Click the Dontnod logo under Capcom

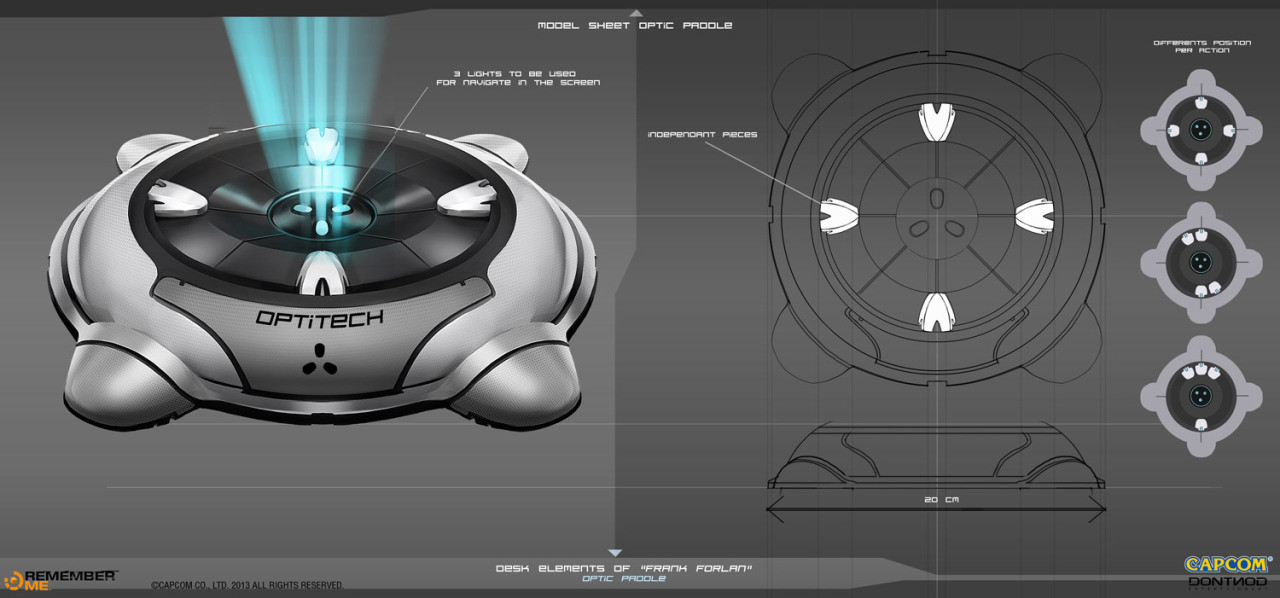pos(1227,582)
